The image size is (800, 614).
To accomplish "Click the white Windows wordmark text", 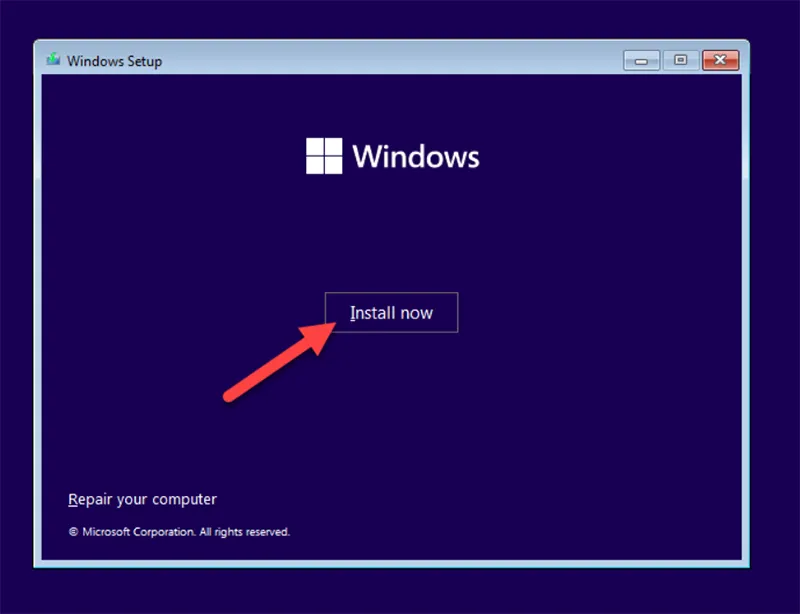I will [x=416, y=157].
